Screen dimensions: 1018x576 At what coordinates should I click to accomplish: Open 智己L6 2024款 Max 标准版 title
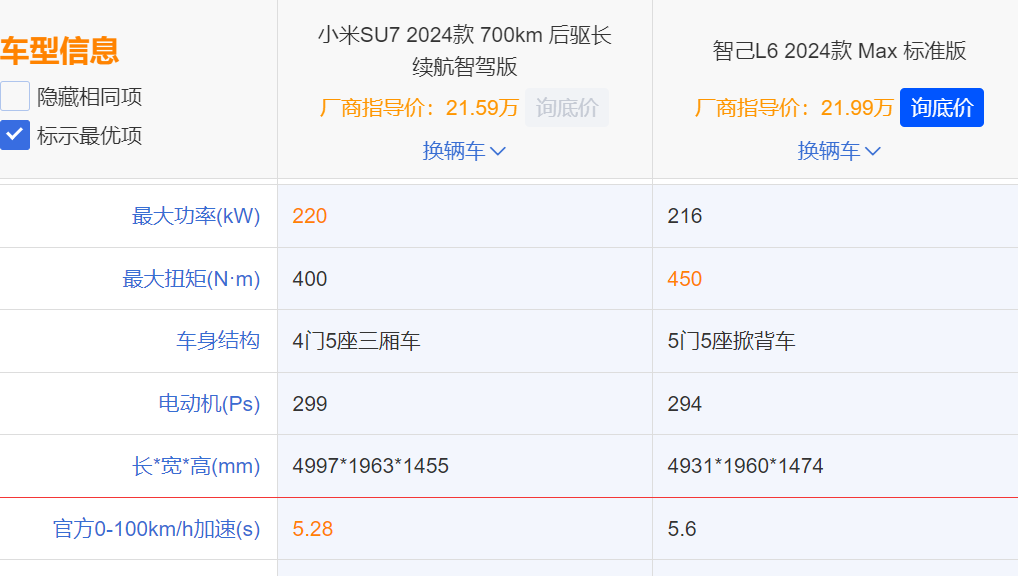[x=839, y=51]
